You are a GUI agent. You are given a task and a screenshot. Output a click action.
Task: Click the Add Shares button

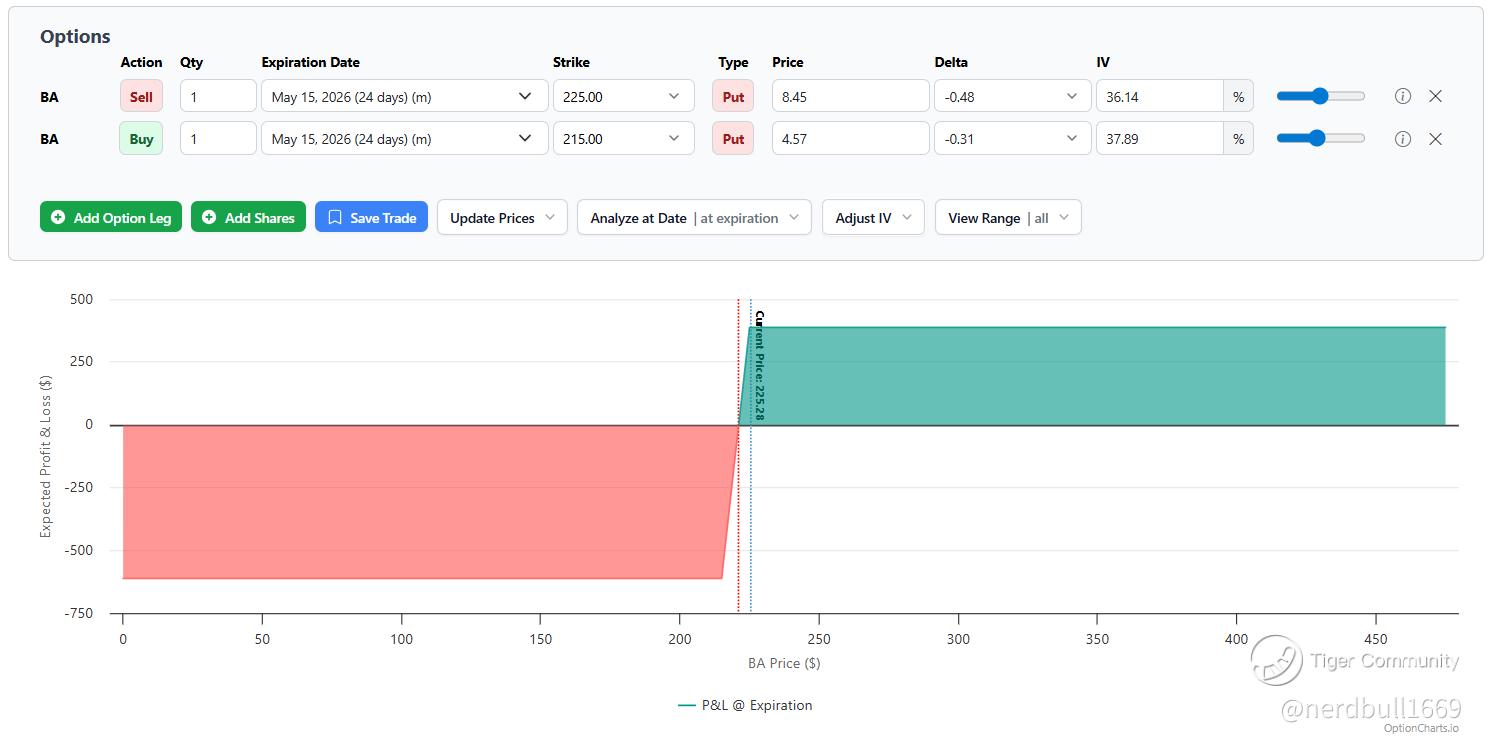pyautogui.click(x=248, y=218)
